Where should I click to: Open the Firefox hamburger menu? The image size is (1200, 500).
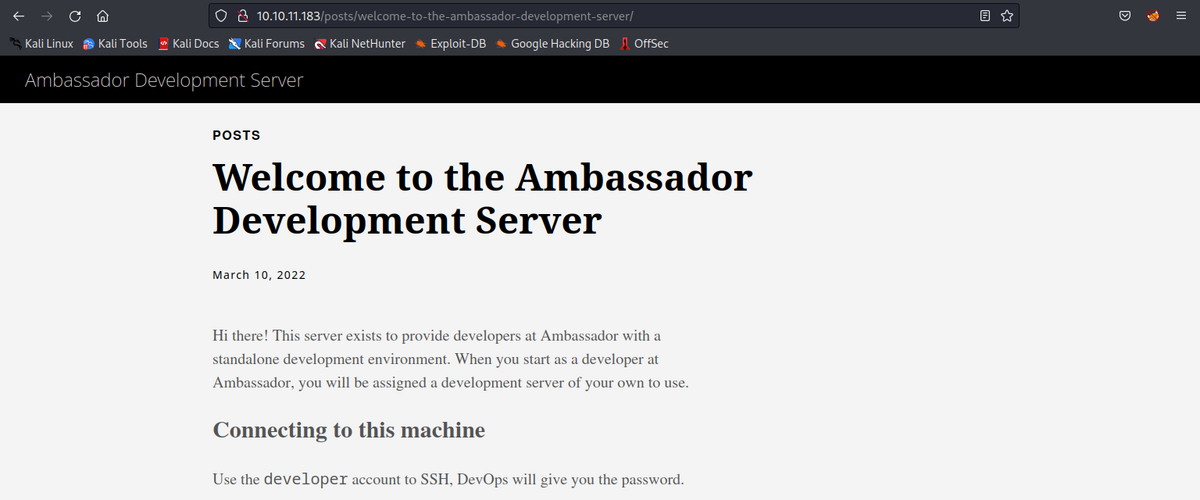click(1181, 16)
